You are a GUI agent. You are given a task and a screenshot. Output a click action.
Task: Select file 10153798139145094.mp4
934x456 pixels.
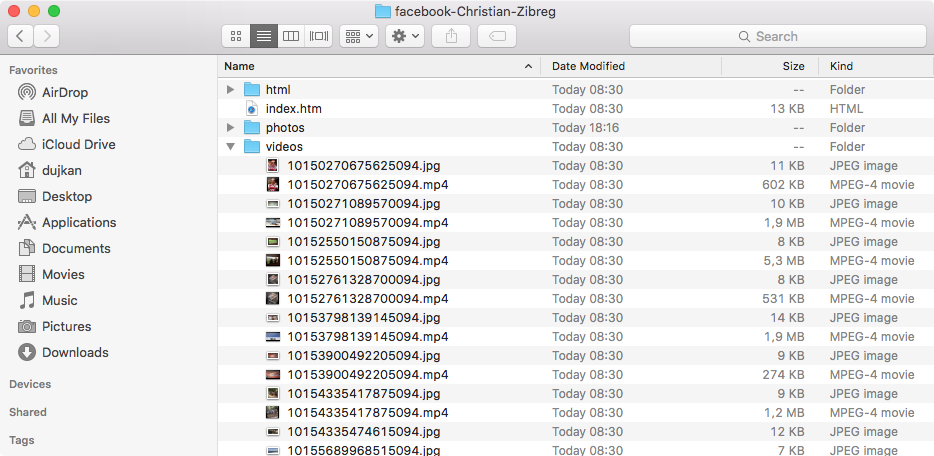[x=575, y=336]
